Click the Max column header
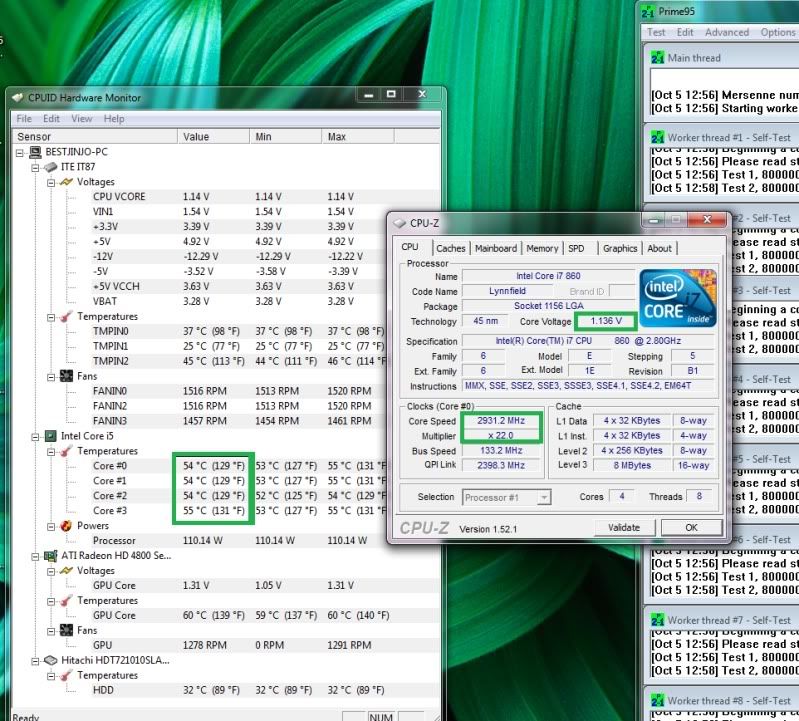The width and height of the screenshot is (799, 721). point(336,136)
